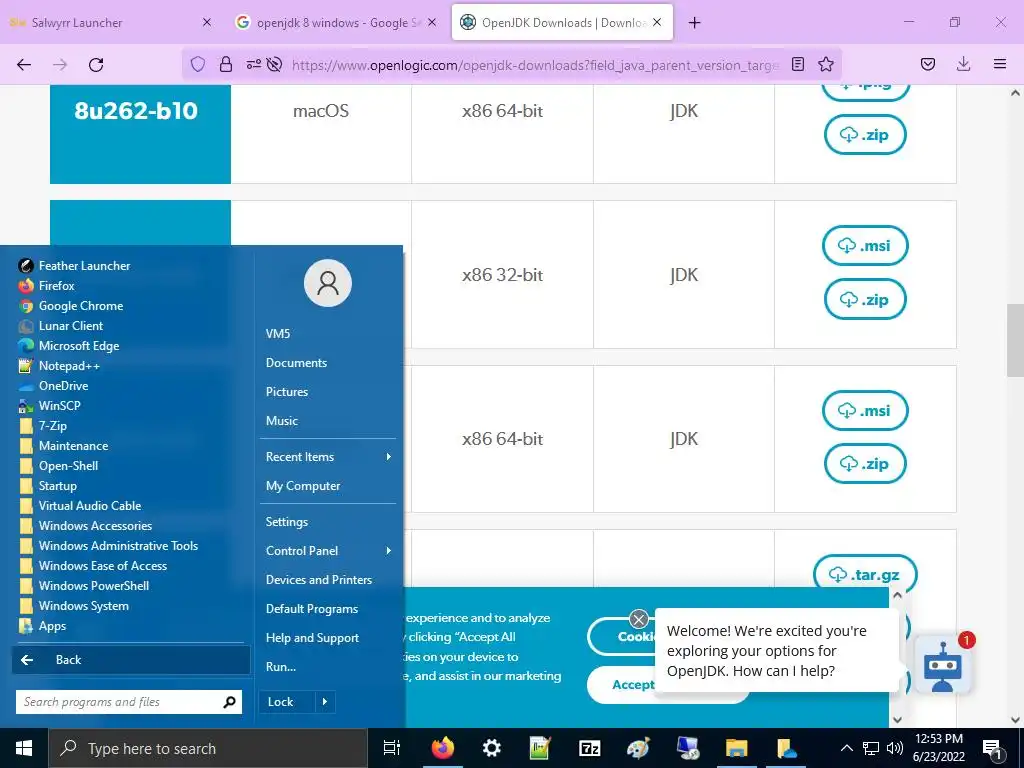Image resolution: width=1024 pixels, height=768 pixels.
Task: Download the macOS JDK .zip file
Action: [x=865, y=135]
